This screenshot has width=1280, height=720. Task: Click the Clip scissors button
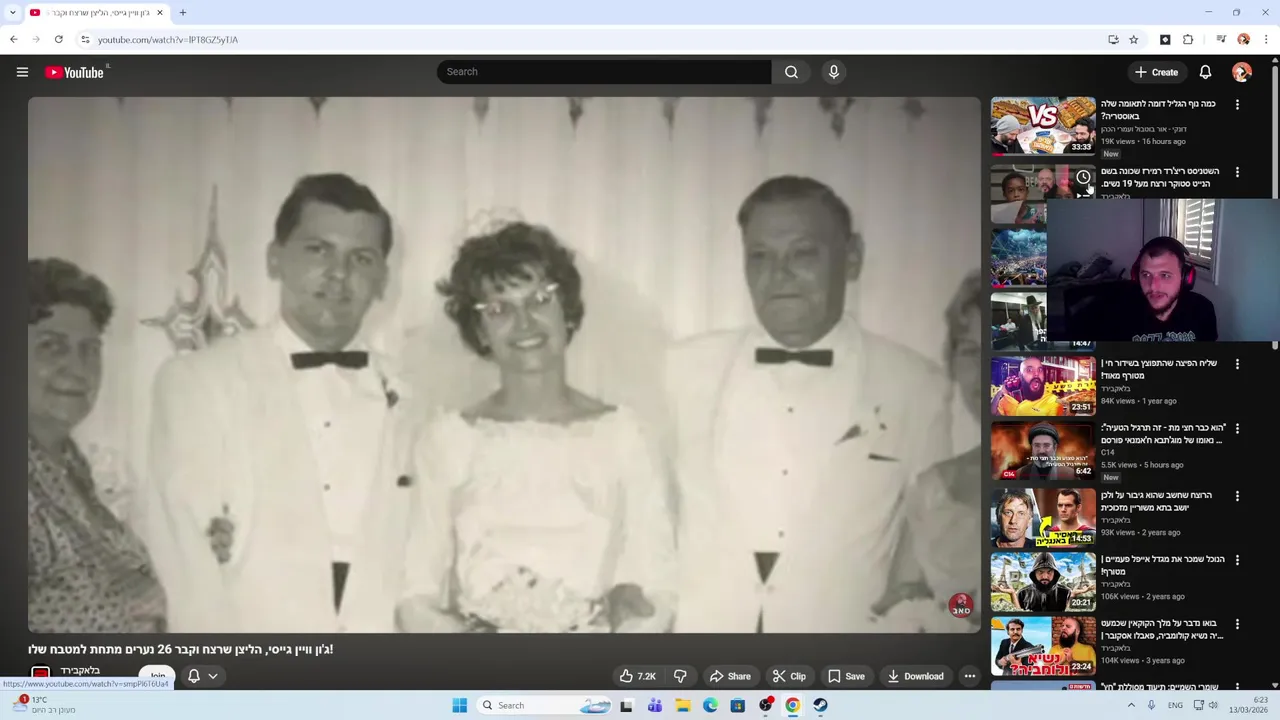pyautogui.click(x=789, y=676)
